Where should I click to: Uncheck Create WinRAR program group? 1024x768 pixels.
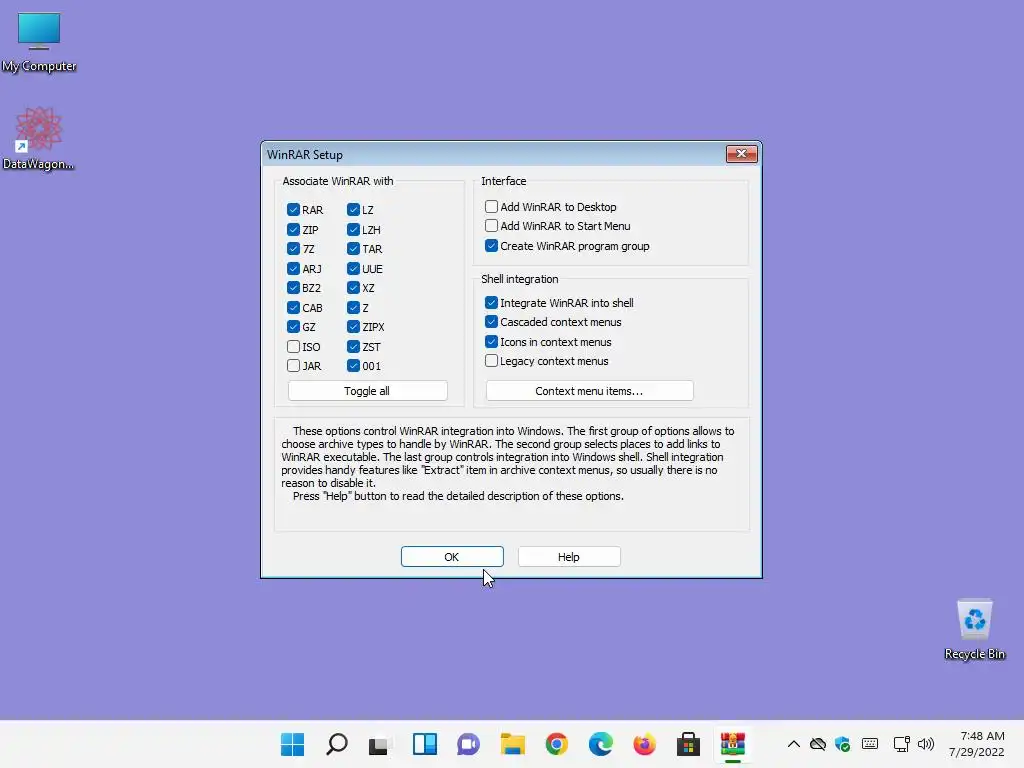tap(491, 246)
